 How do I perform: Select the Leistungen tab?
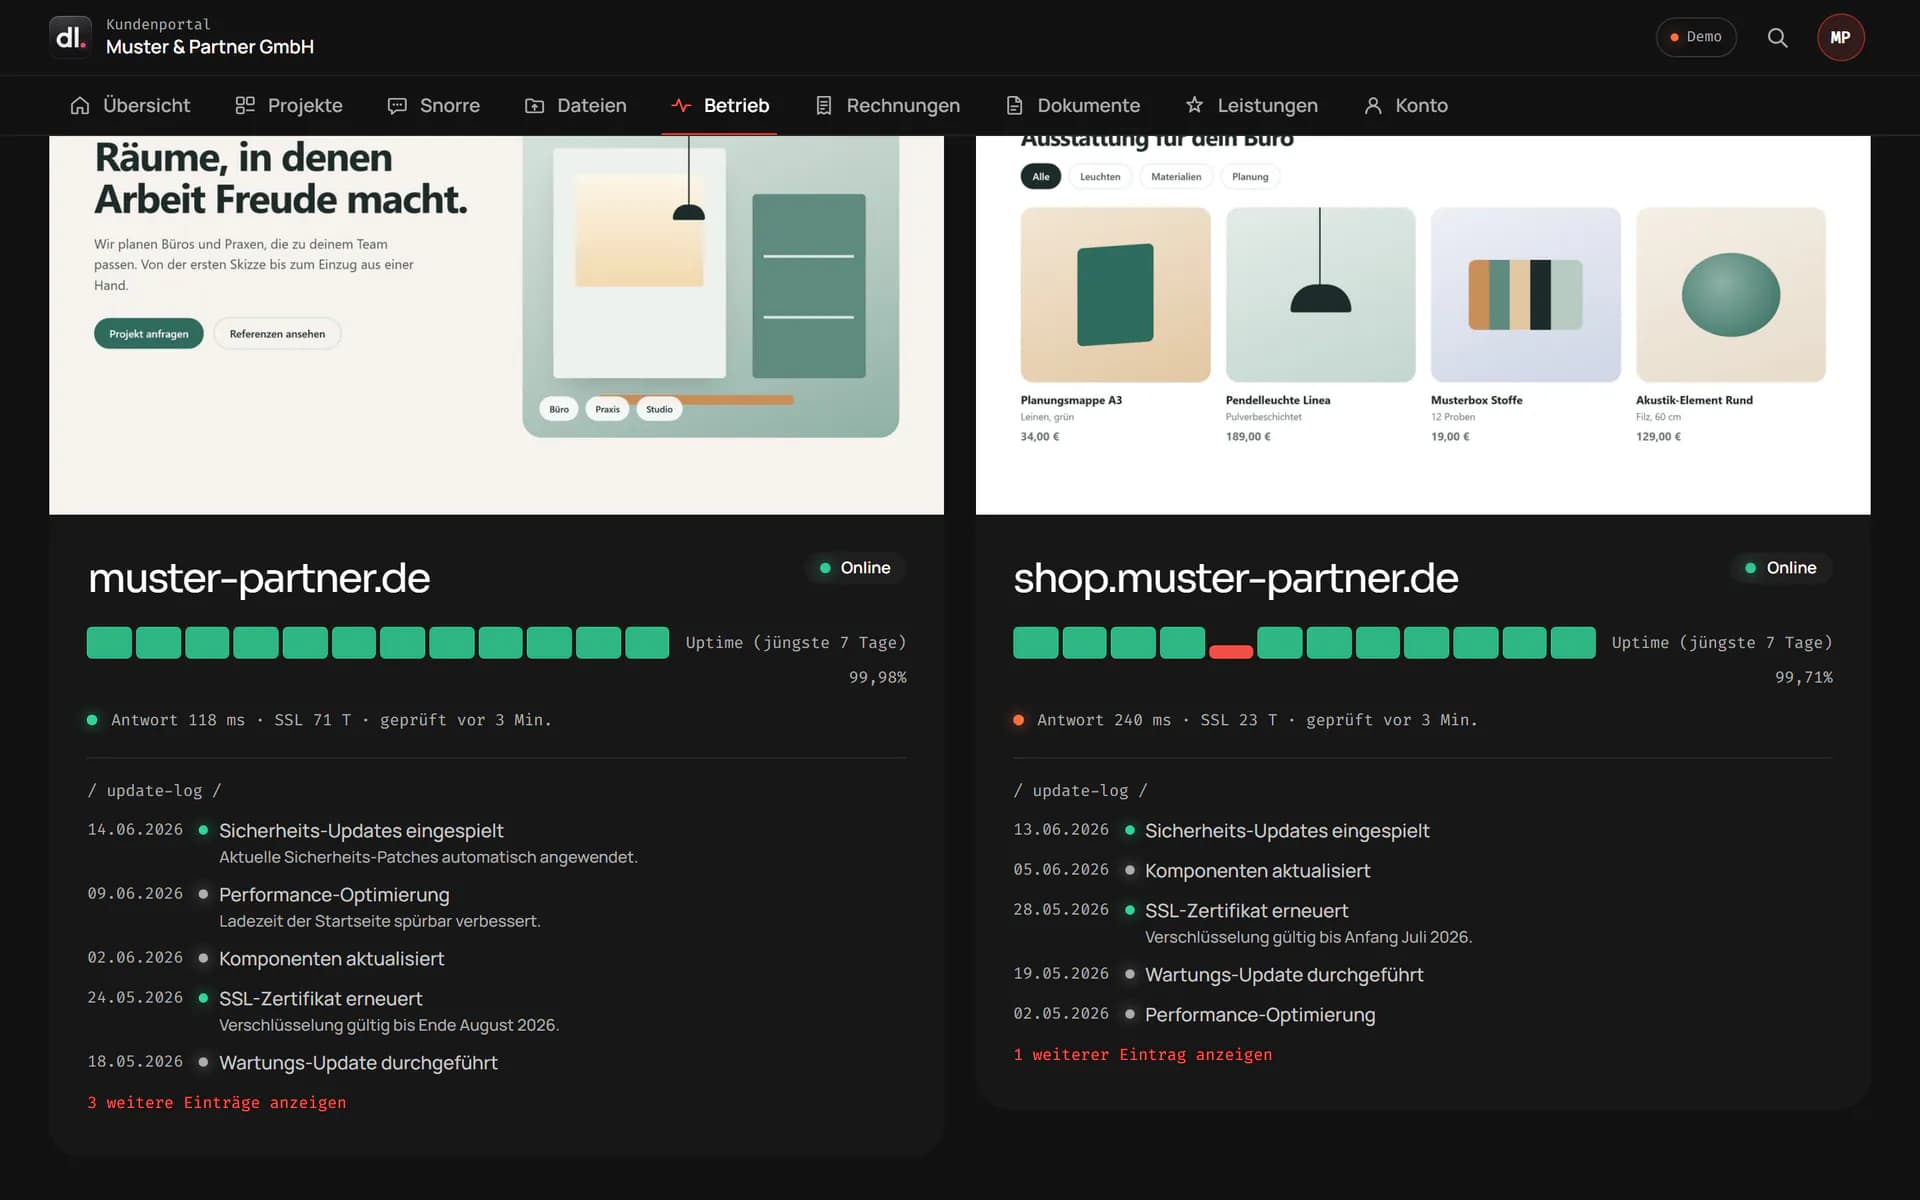[x=1251, y=105]
